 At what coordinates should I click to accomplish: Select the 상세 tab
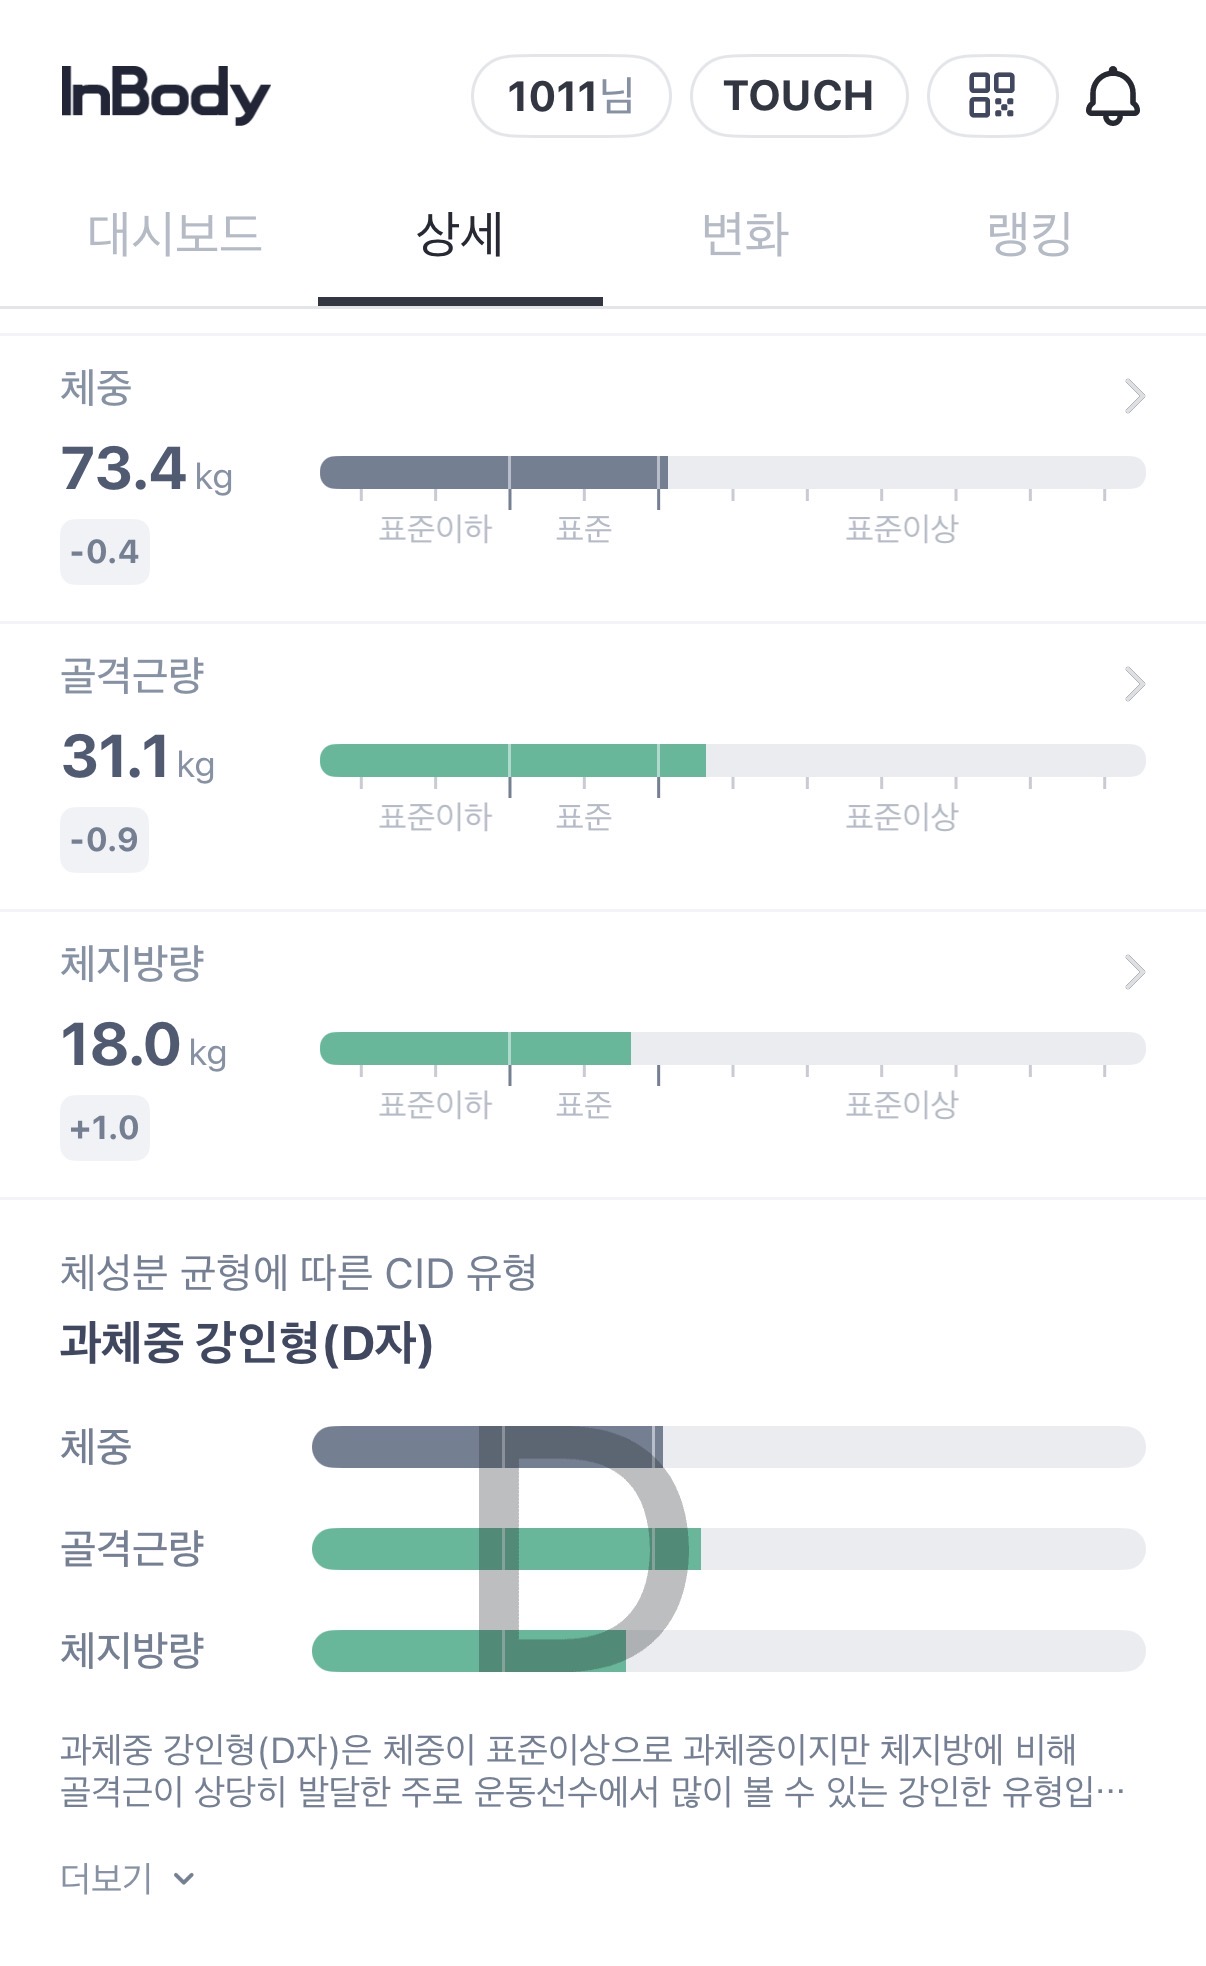(460, 236)
